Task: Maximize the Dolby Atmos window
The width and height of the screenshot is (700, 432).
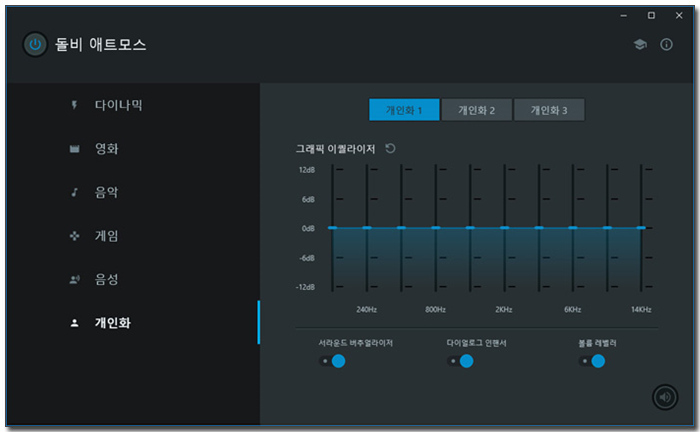Action: tap(651, 16)
